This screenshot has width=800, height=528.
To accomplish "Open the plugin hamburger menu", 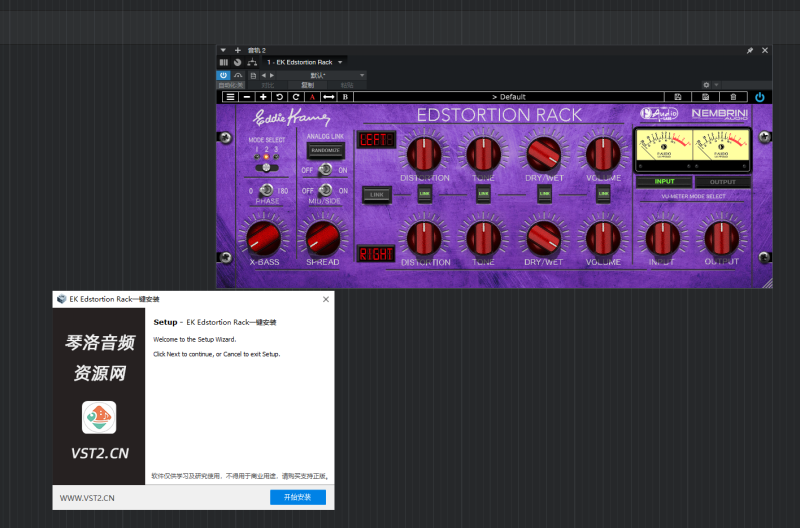I will point(229,97).
